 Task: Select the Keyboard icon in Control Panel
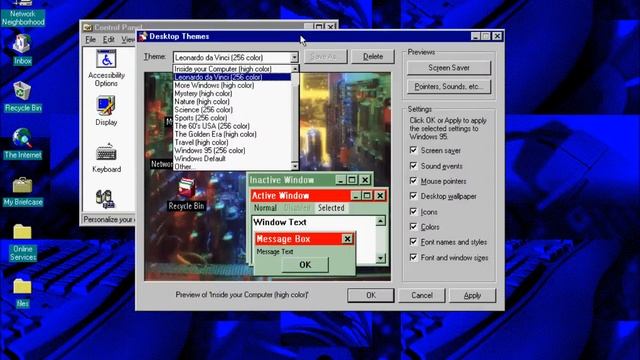point(106,158)
